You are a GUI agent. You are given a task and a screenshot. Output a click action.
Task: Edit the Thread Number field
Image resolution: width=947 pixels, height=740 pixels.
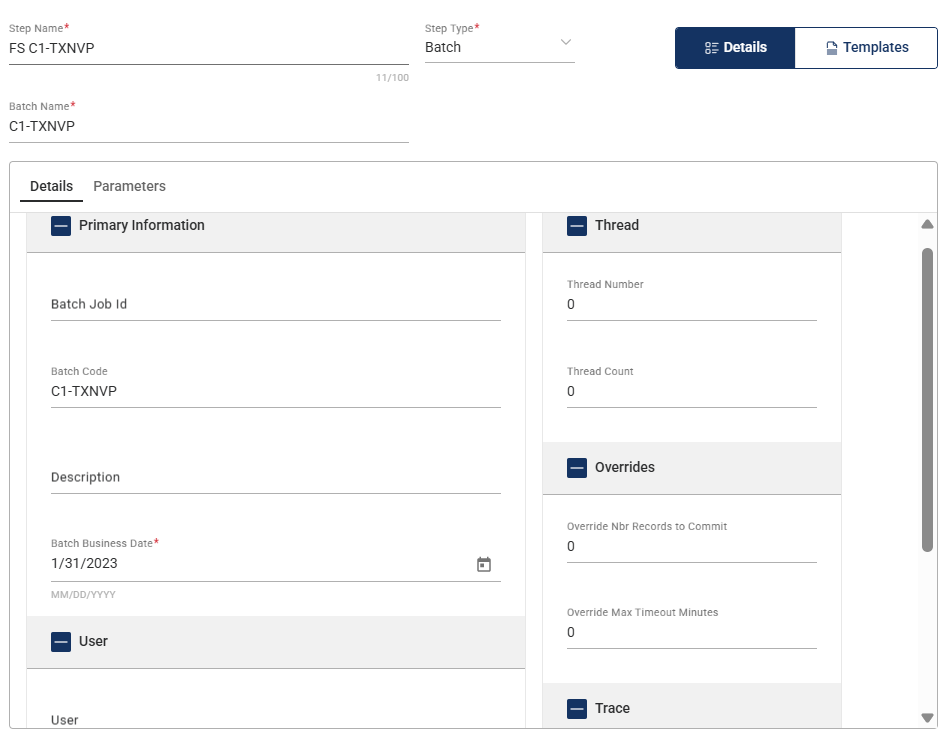[691, 304]
